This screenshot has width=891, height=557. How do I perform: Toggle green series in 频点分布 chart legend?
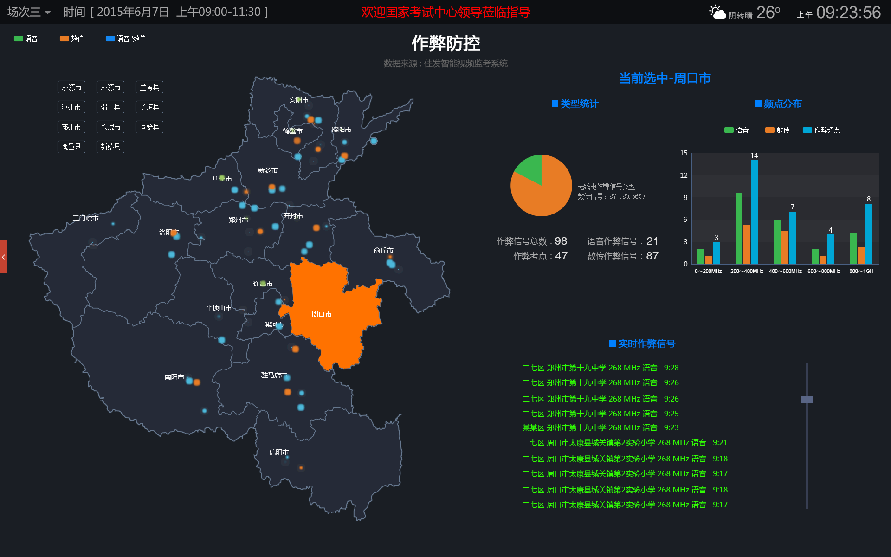coord(735,130)
